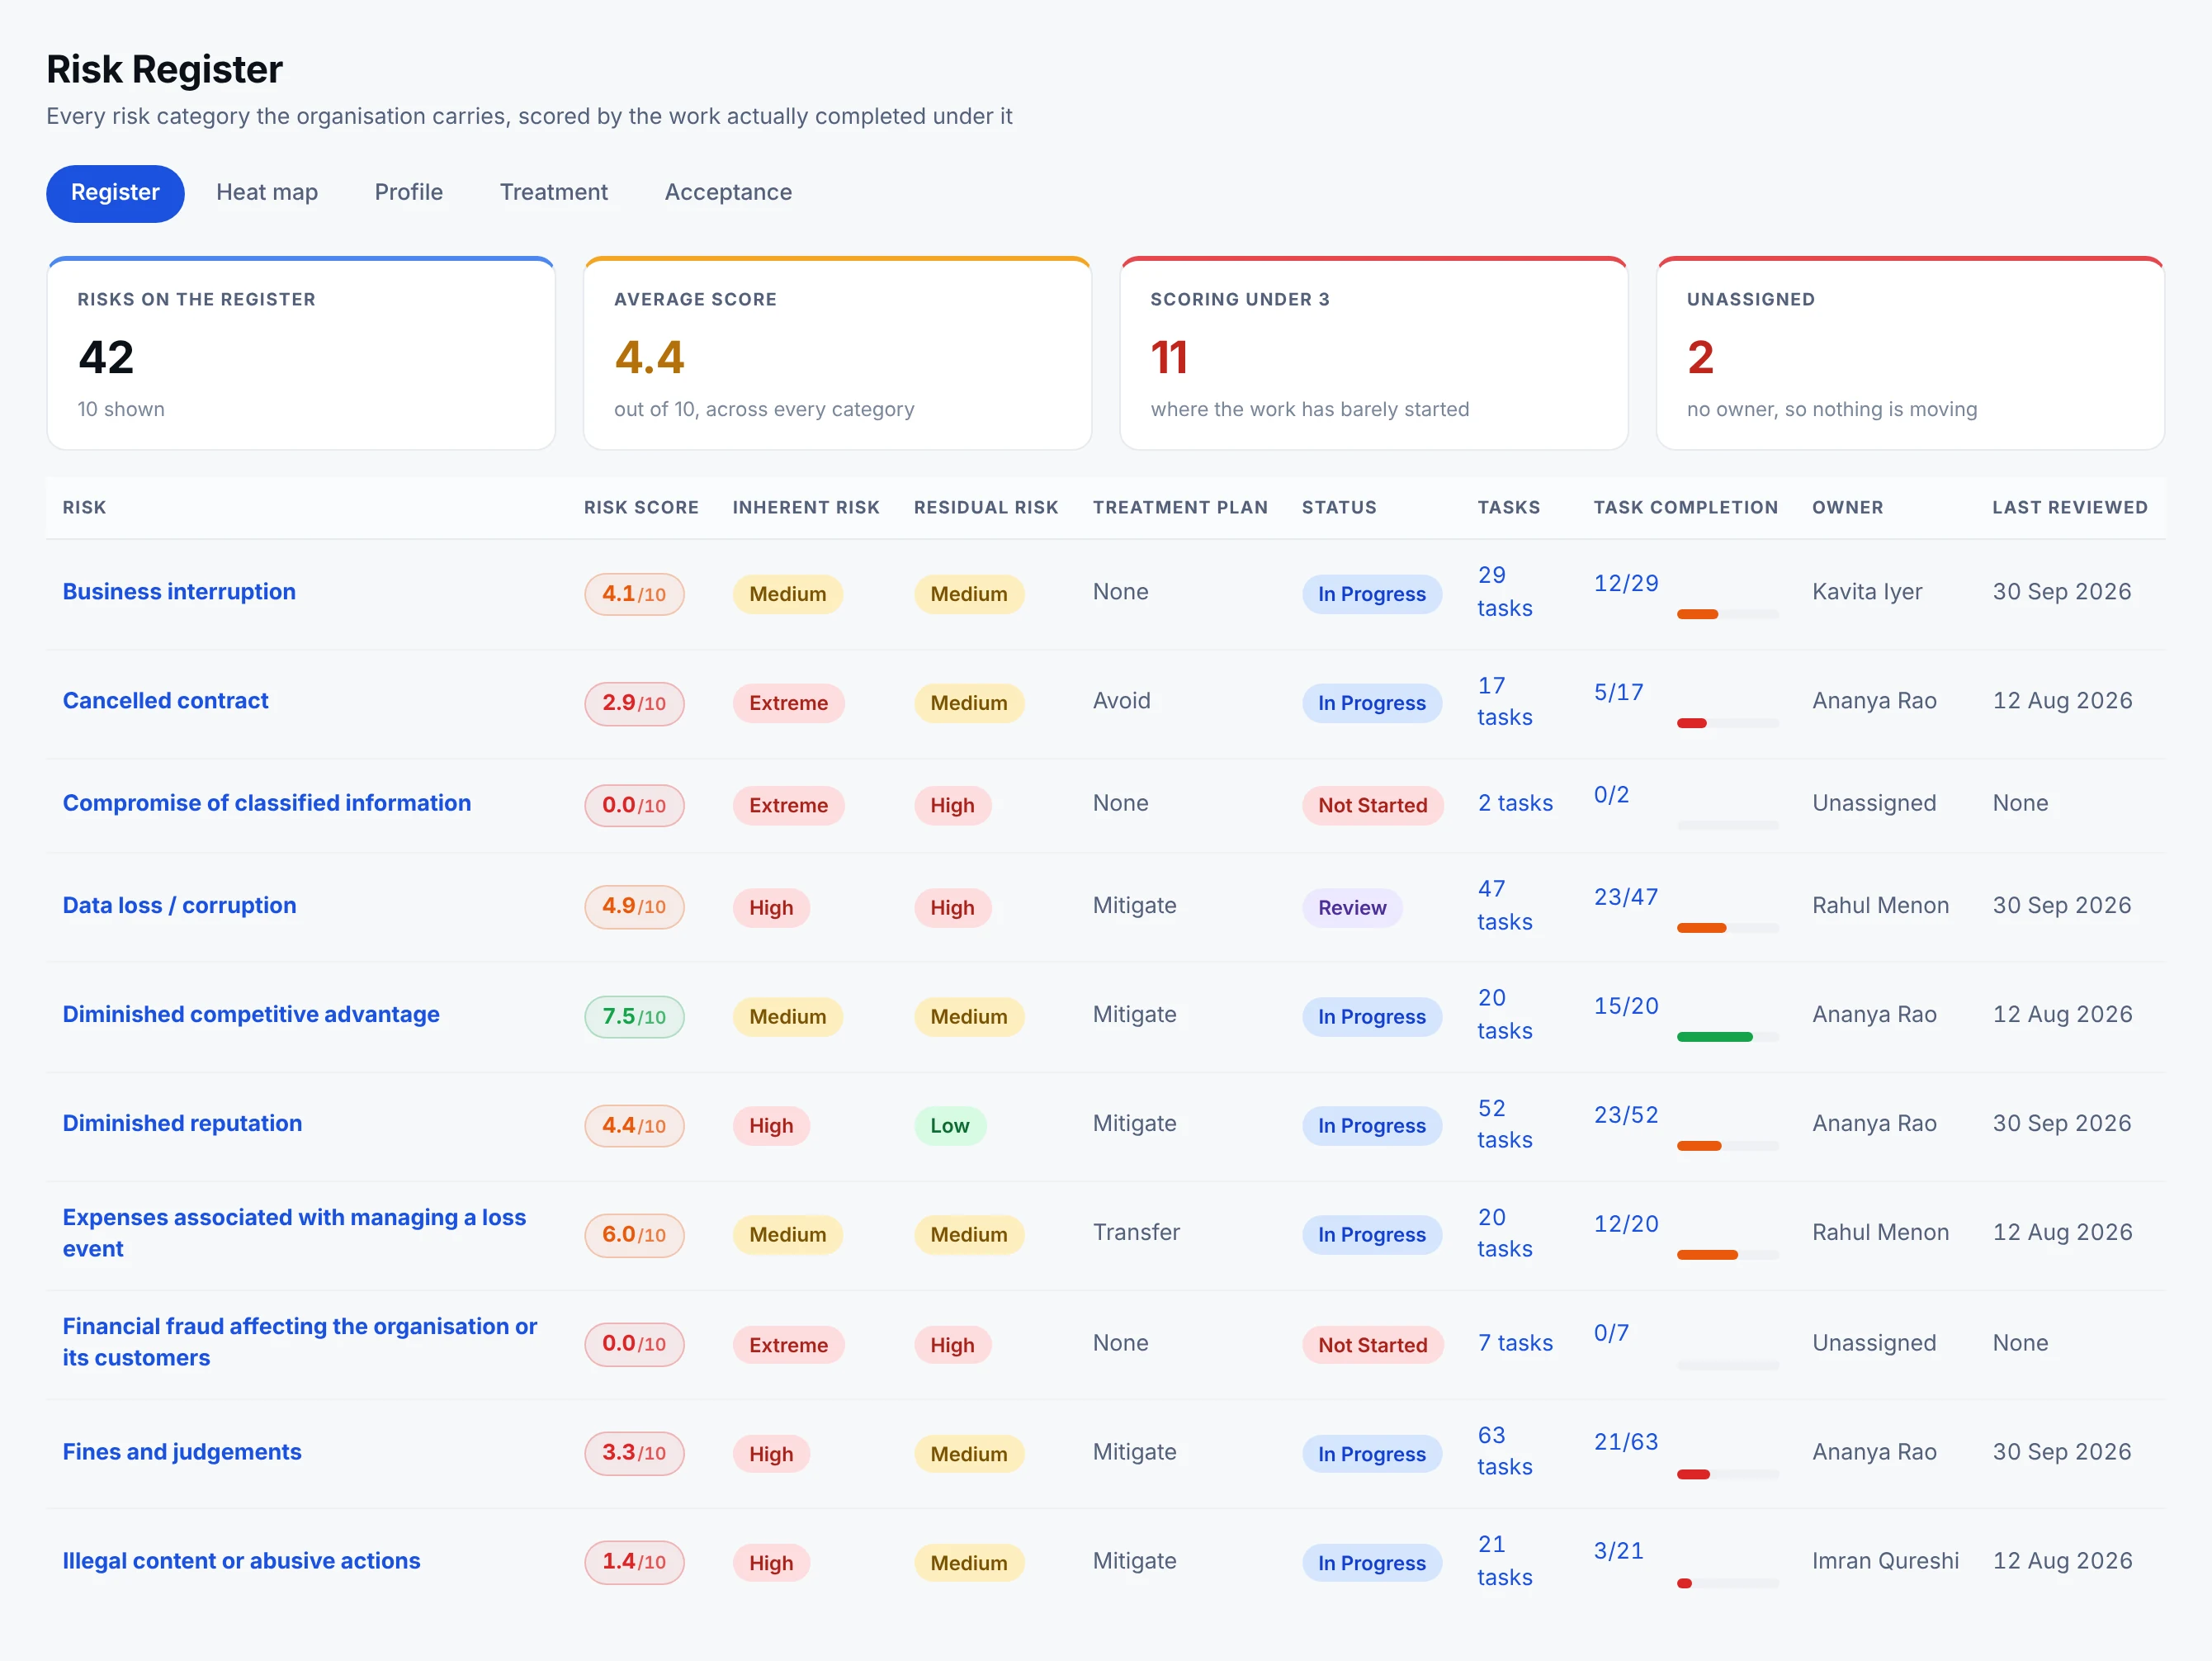Open the Financial fraud risk link
The width and height of the screenshot is (2212, 1661).
pos(299,1342)
